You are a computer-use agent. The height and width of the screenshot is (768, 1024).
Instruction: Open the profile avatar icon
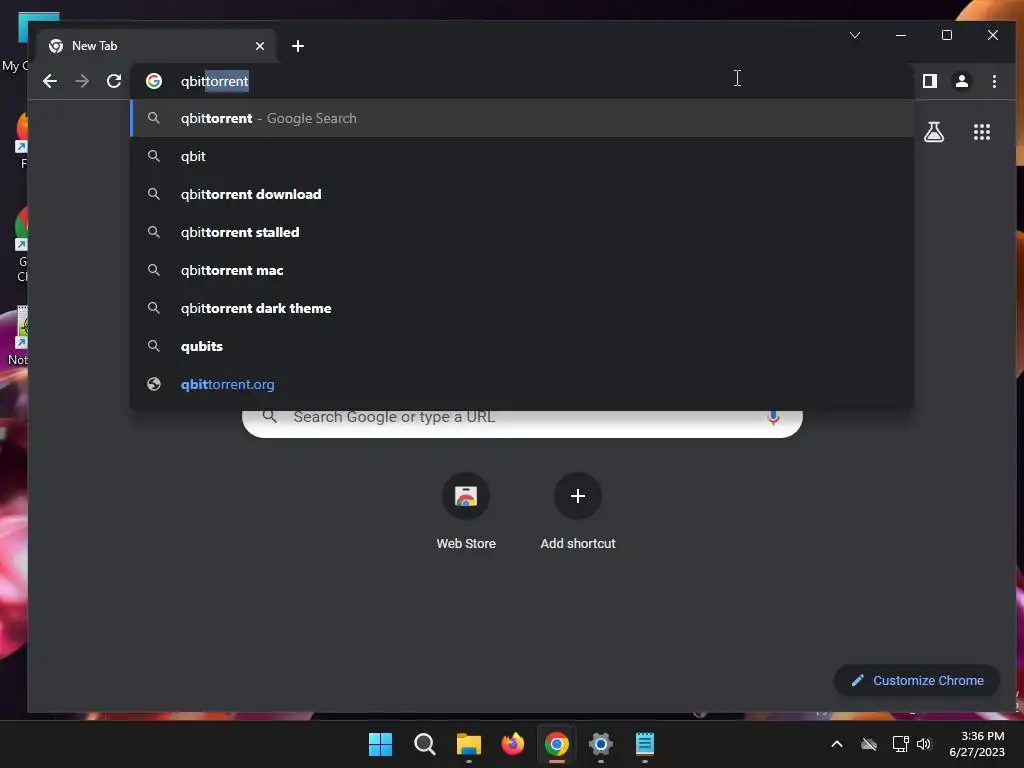(x=961, y=81)
